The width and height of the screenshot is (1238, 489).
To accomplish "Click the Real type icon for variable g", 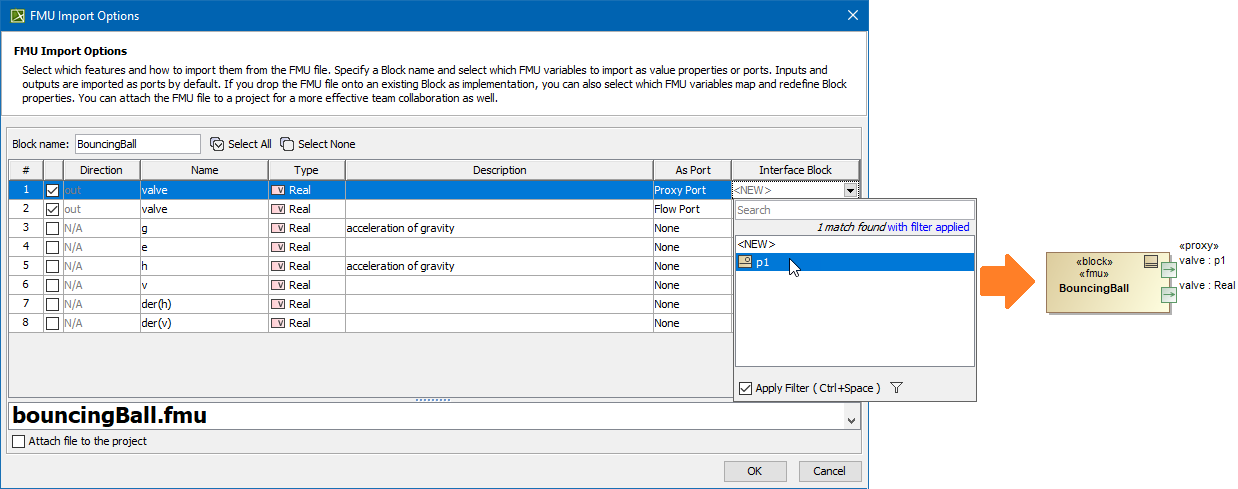I will click(x=278, y=228).
